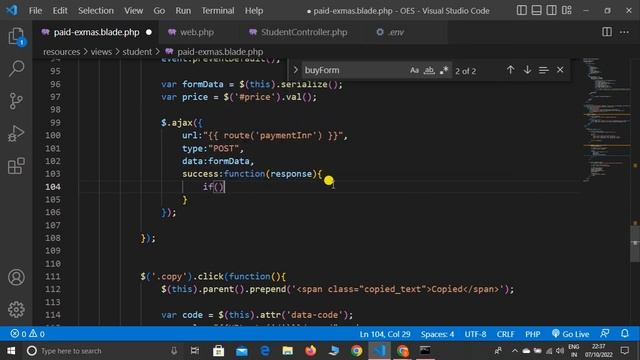This screenshot has height=360, width=640.
Task: Start Go Live server
Action: [570, 334]
